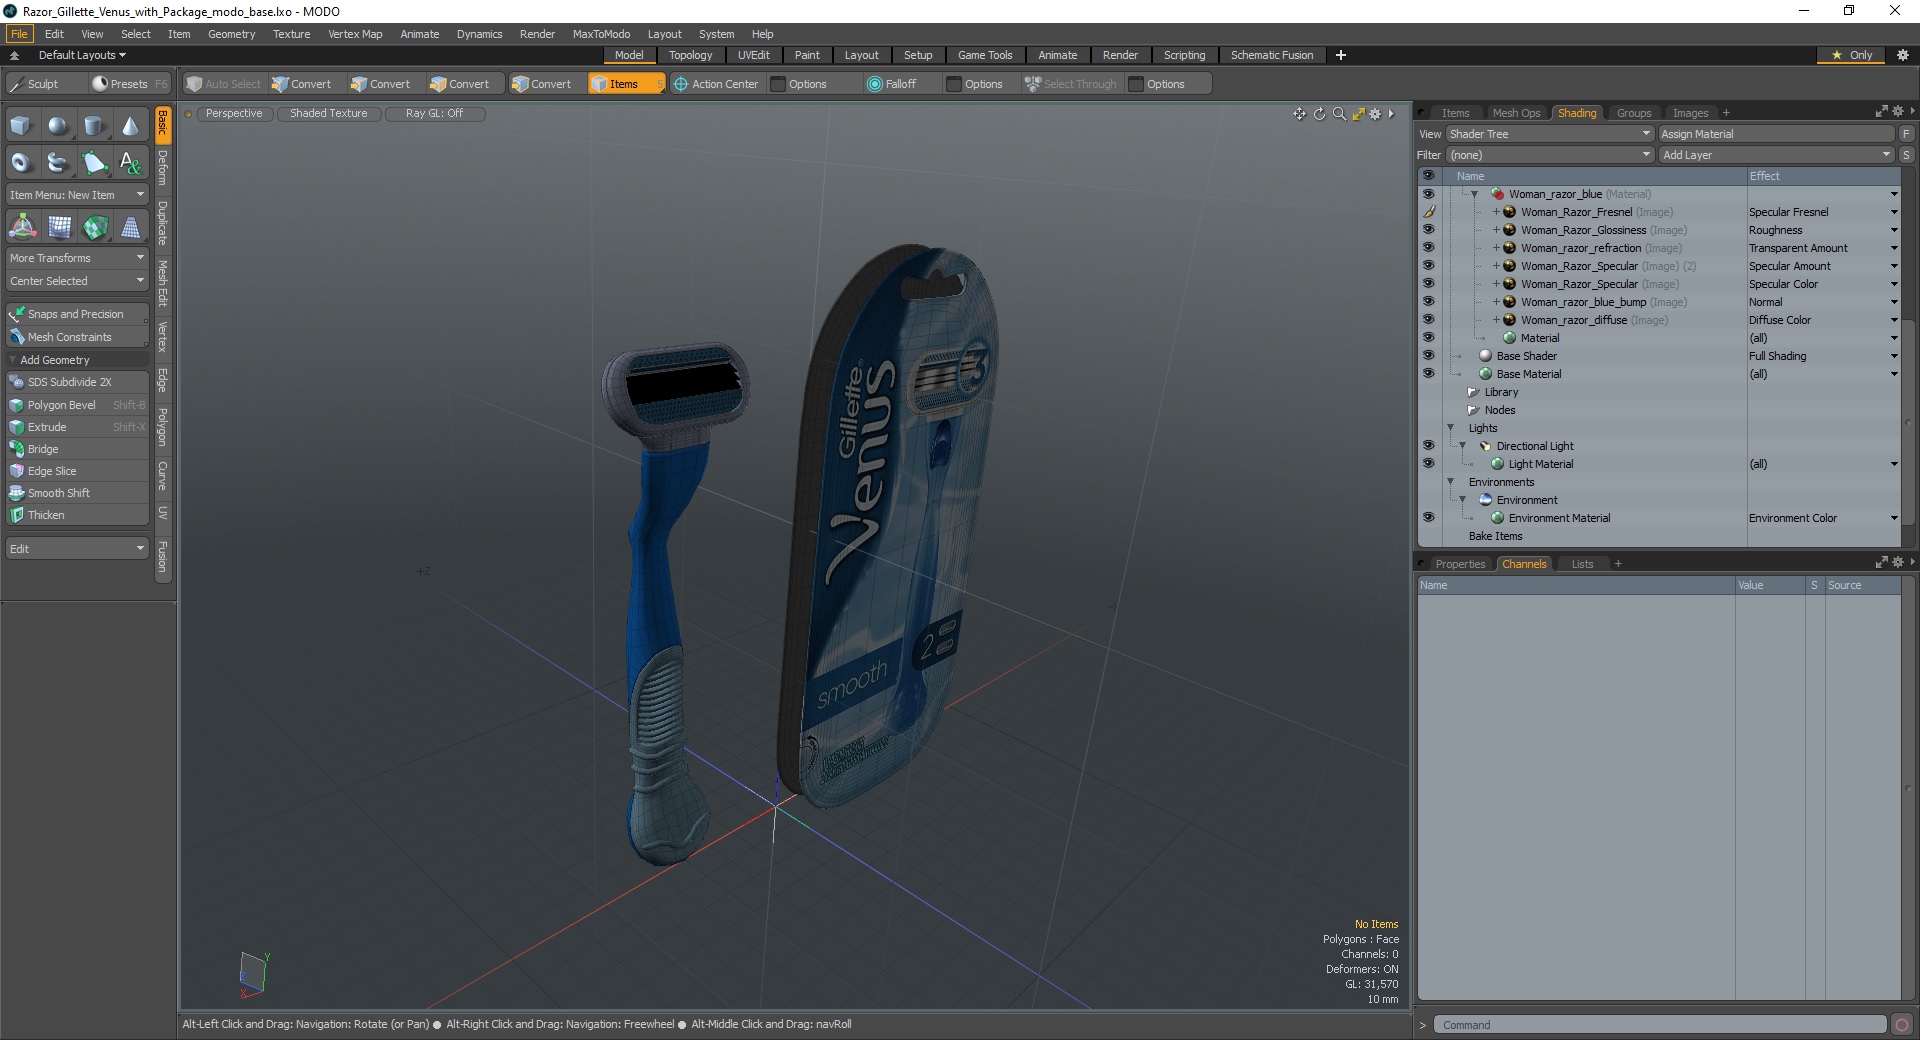
Task: Open layout settings gear at top right
Action: coord(1902,55)
